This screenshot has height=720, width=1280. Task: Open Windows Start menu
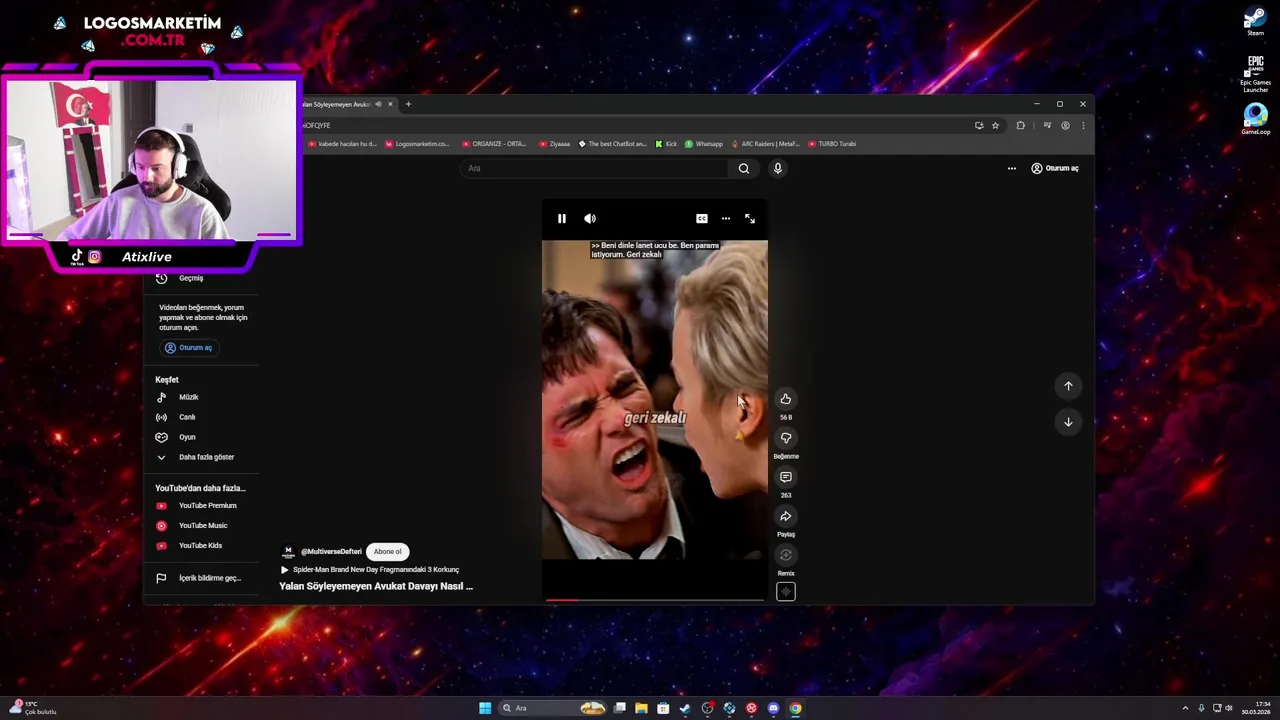tap(485, 708)
